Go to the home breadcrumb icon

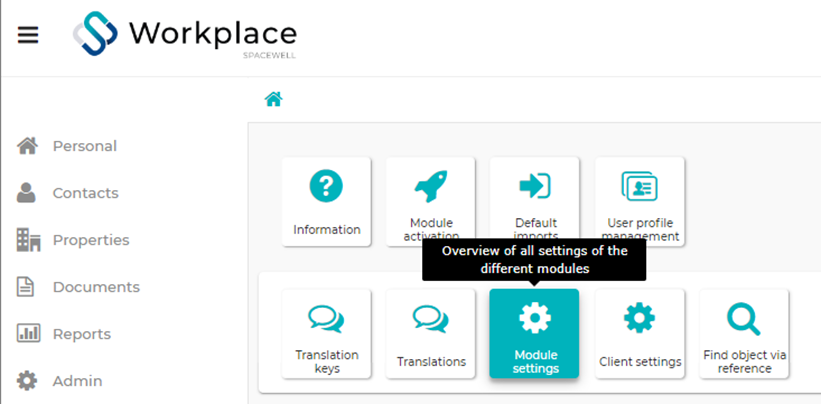coord(273,98)
